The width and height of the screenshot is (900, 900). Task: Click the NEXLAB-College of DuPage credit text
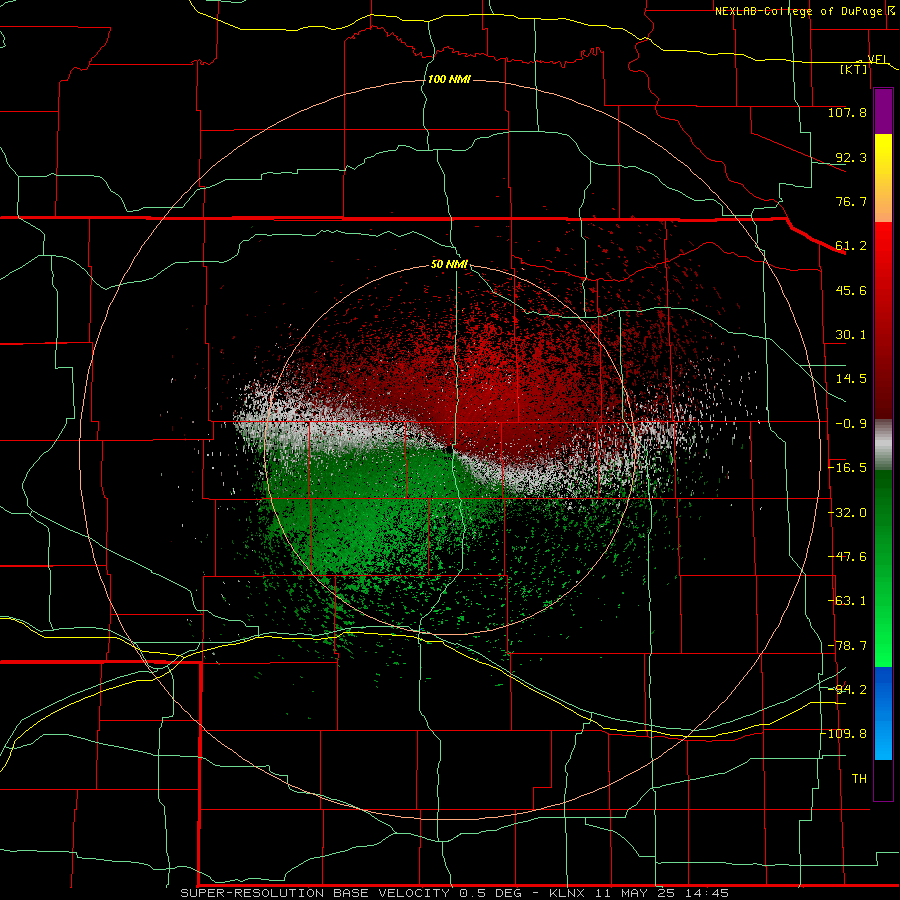798,11
